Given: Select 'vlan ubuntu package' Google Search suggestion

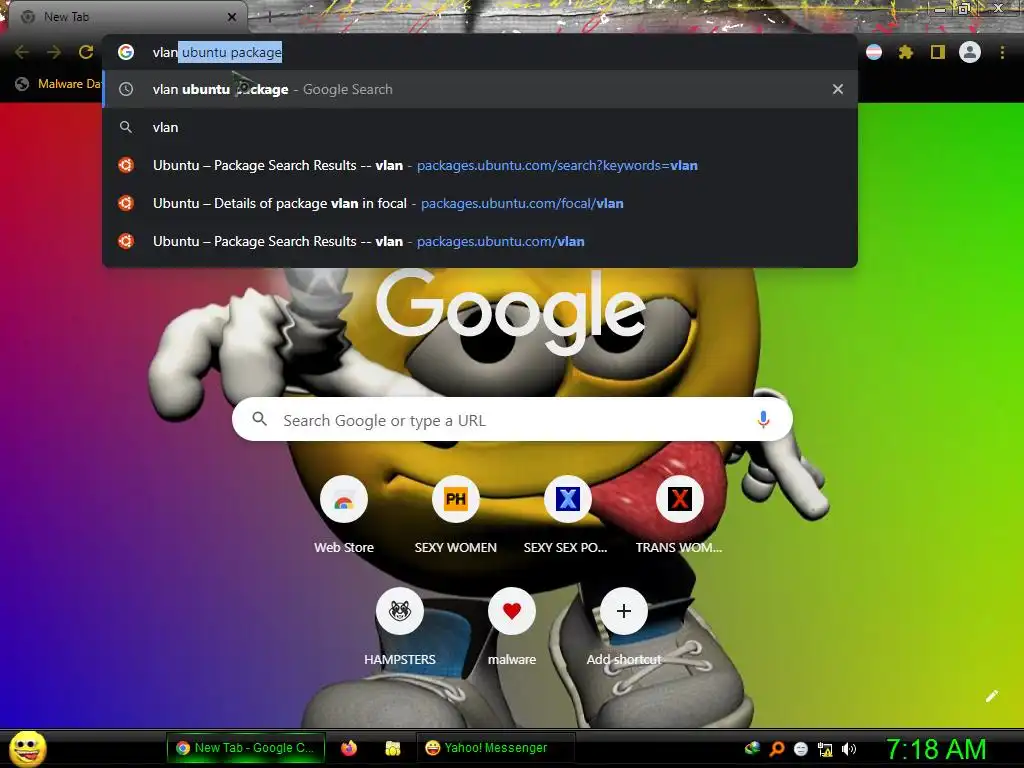Looking at the screenshot, I should (x=479, y=89).
